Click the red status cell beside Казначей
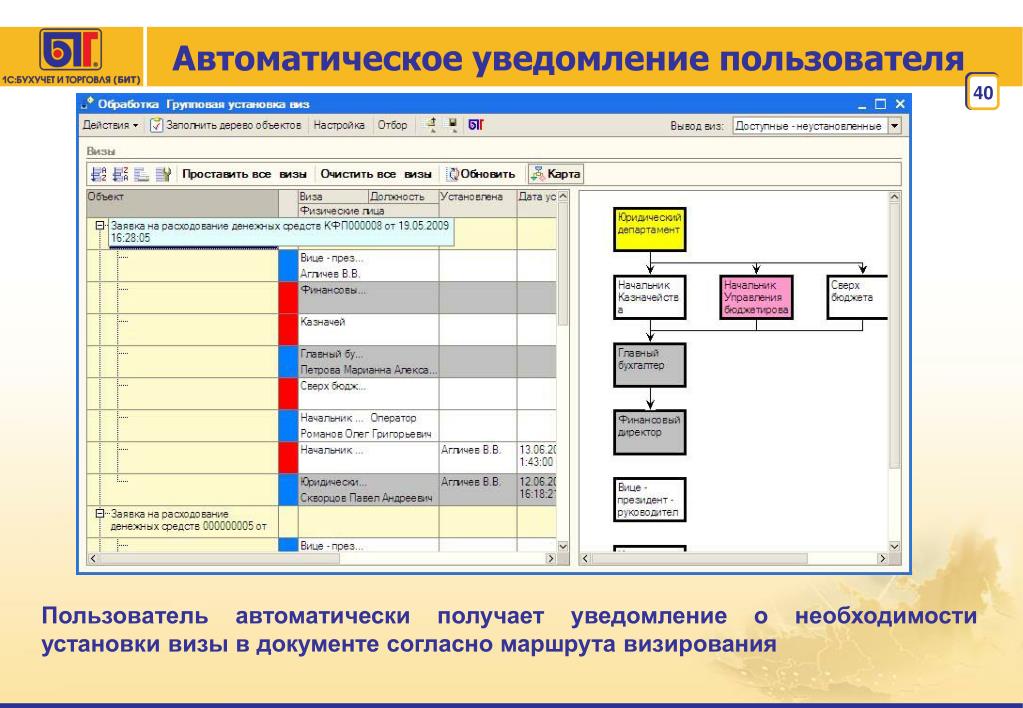The height and width of the screenshot is (708, 1023). [288, 330]
